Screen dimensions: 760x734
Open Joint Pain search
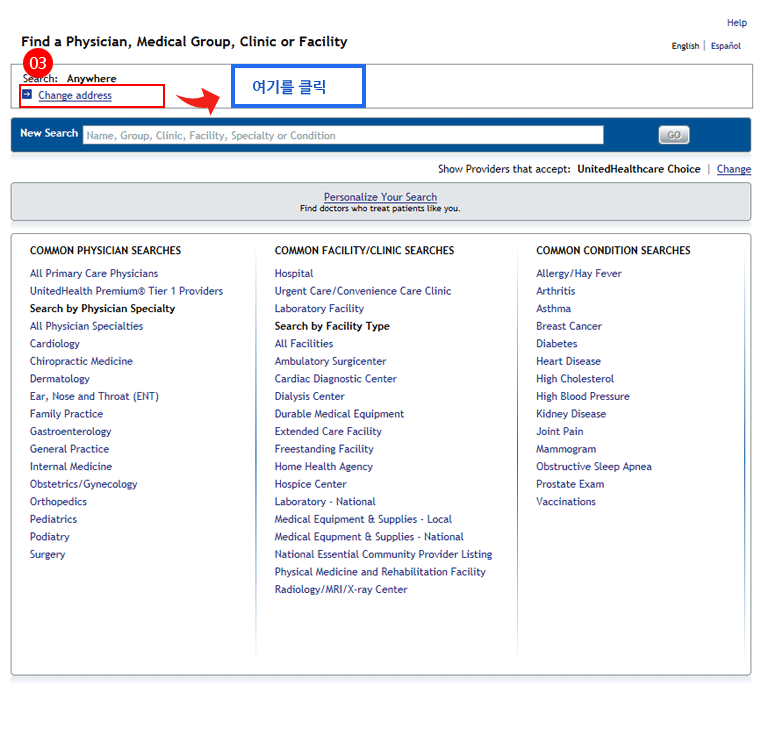click(x=559, y=431)
